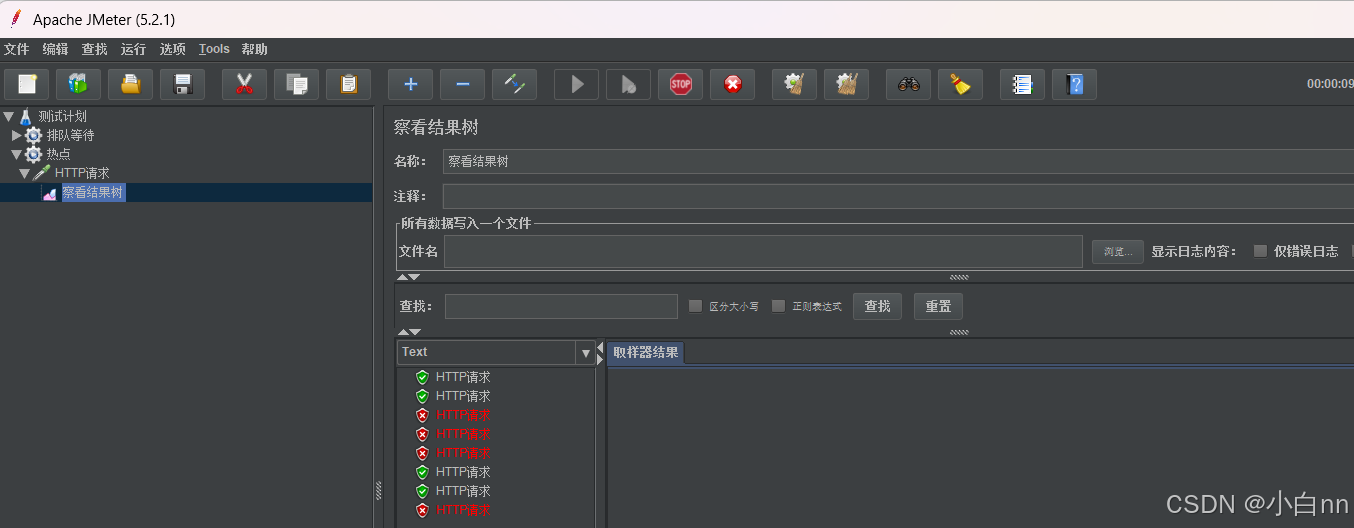Reset search with the yellow brush icon

(960, 84)
